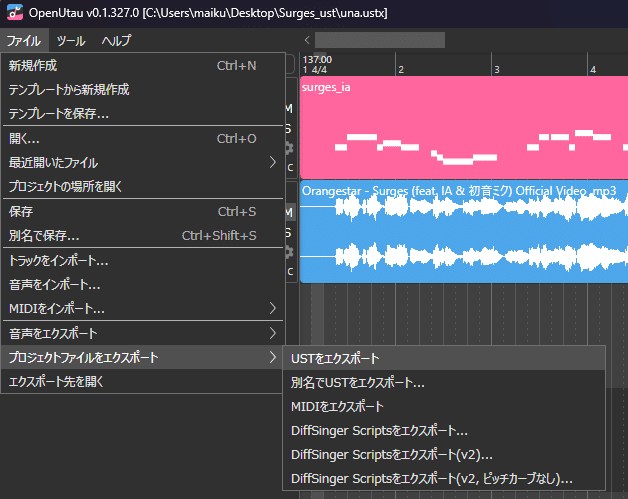Expand the 最近開いたファイル submenu arrow
Image resolution: width=628 pixels, height=499 pixels.
(273, 163)
